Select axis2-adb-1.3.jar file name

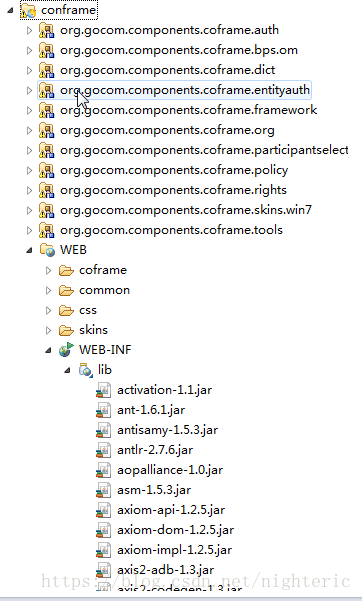(x=166, y=570)
